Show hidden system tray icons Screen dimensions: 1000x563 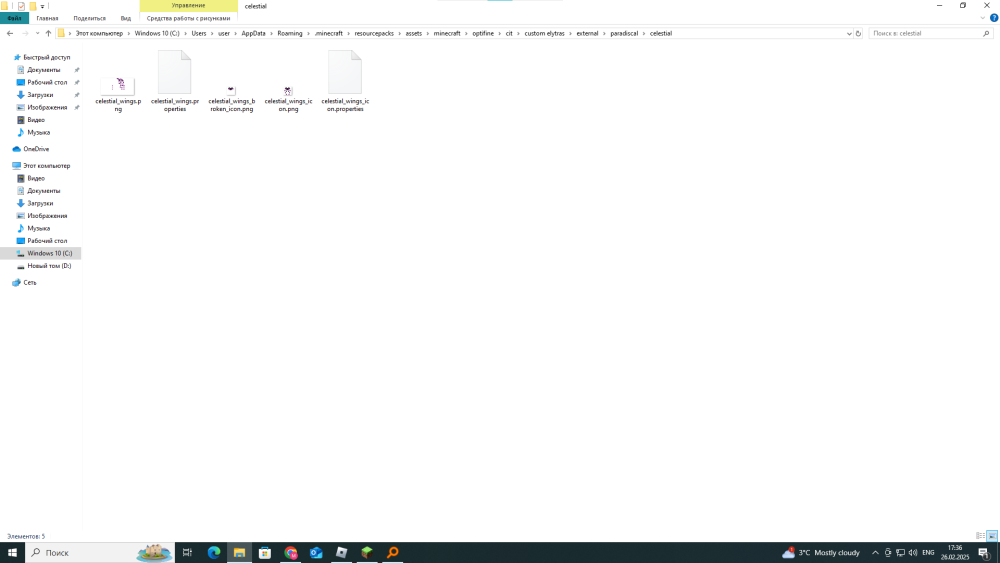pyautogui.click(x=875, y=553)
